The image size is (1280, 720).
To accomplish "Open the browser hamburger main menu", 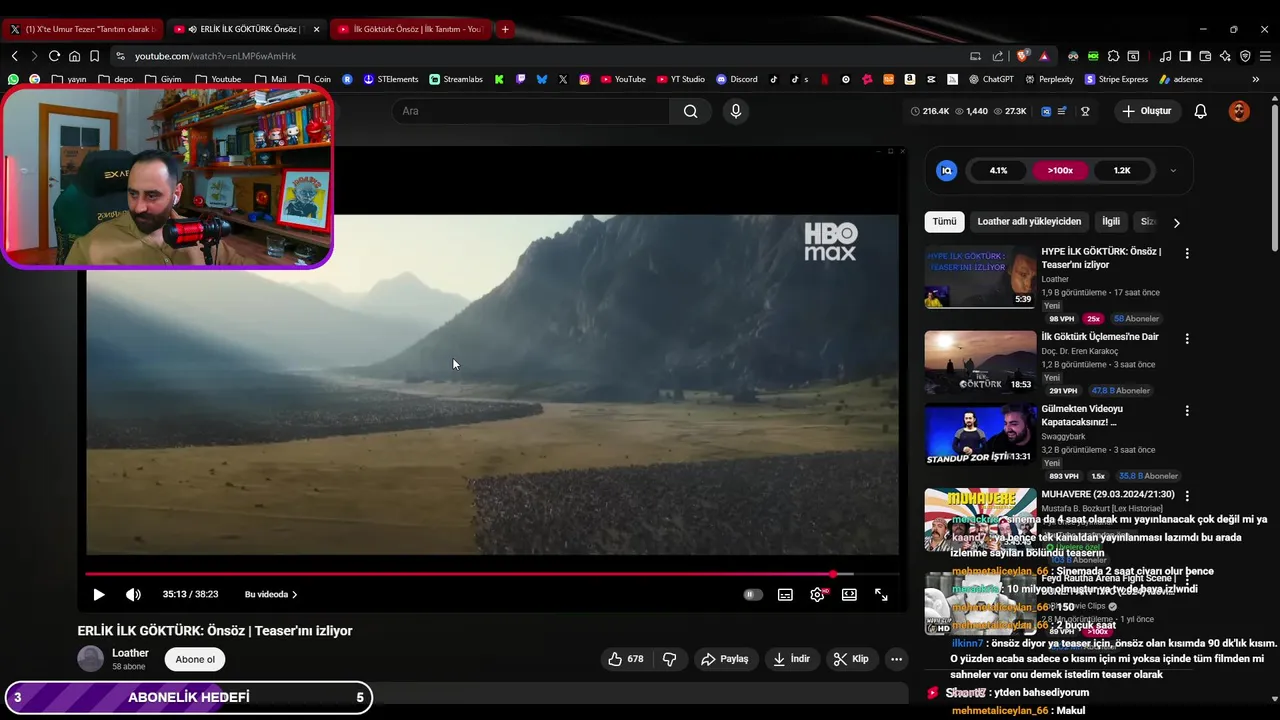I will [1266, 56].
